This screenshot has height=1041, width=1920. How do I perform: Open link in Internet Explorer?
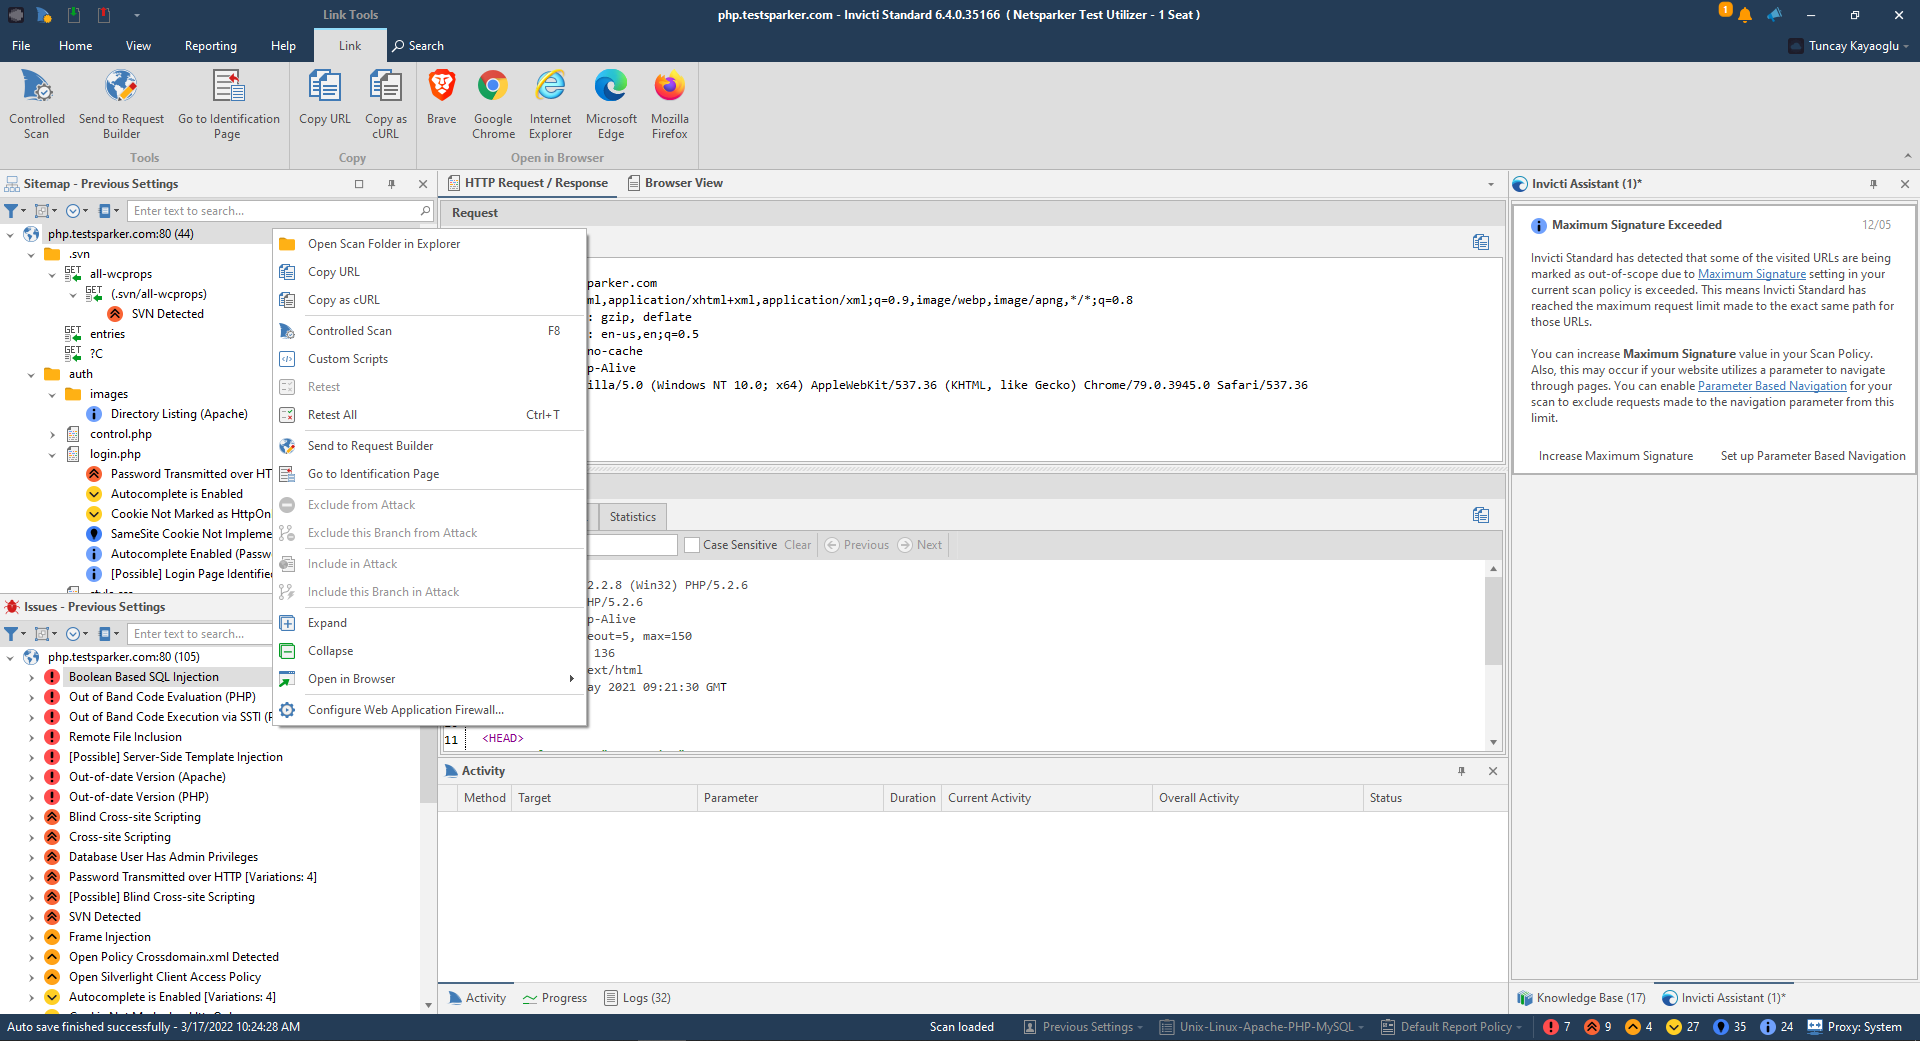pyautogui.click(x=550, y=105)
